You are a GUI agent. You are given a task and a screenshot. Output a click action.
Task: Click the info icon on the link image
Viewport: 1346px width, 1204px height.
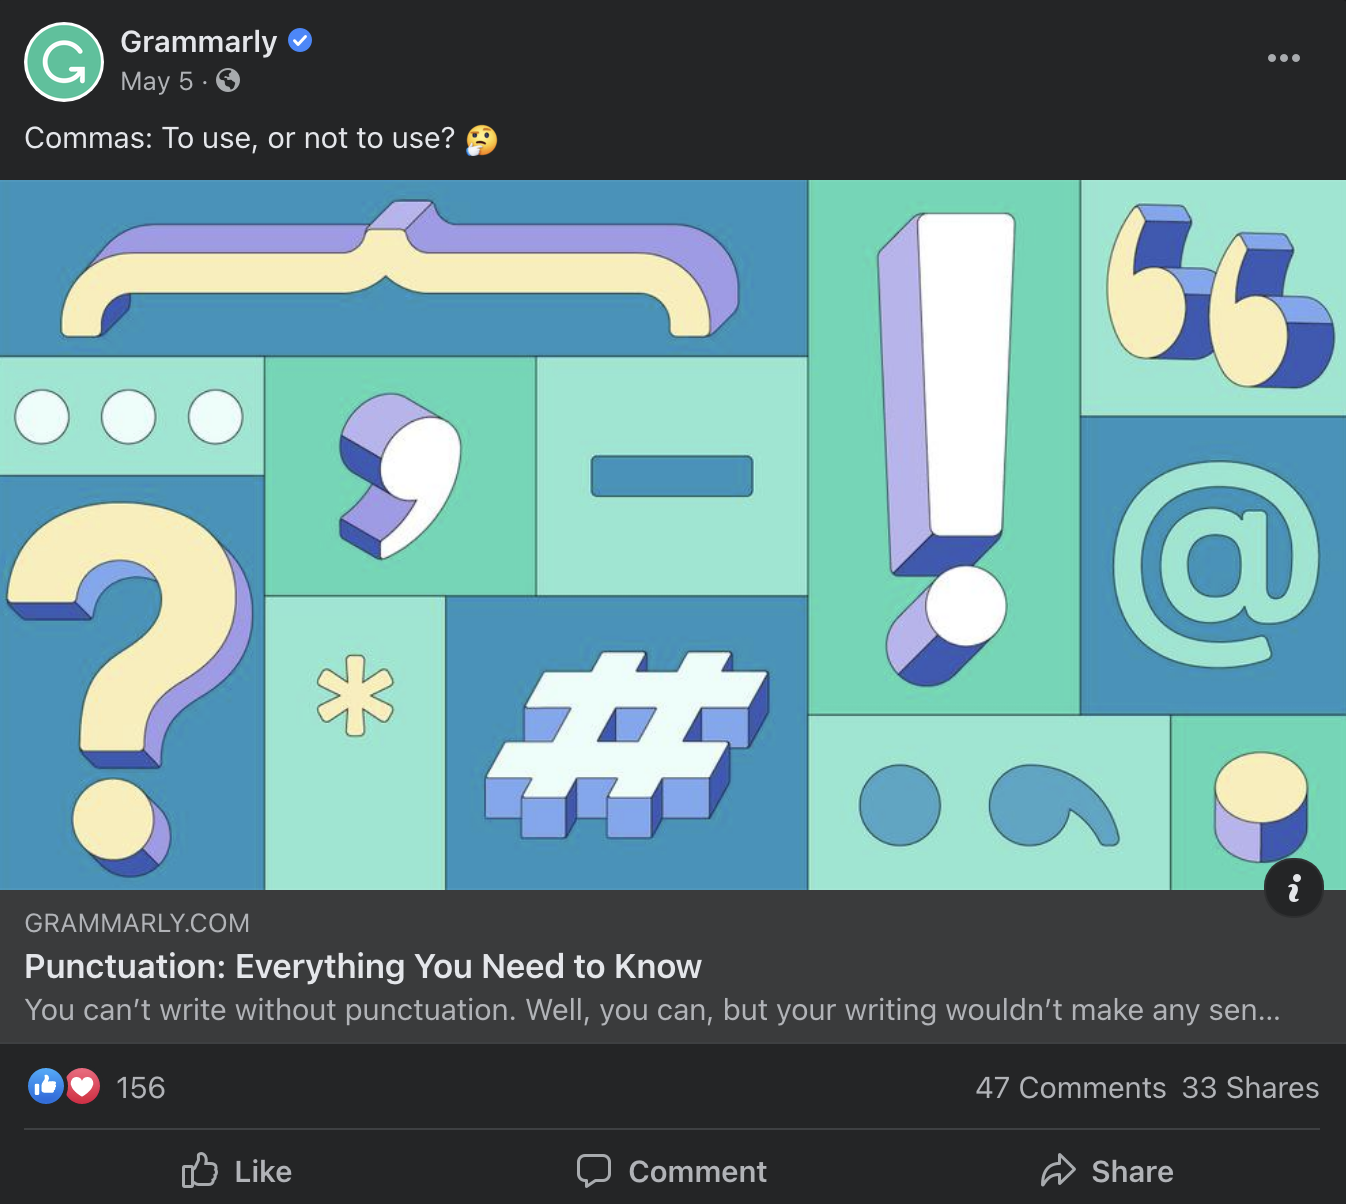tap(1293, 887)
